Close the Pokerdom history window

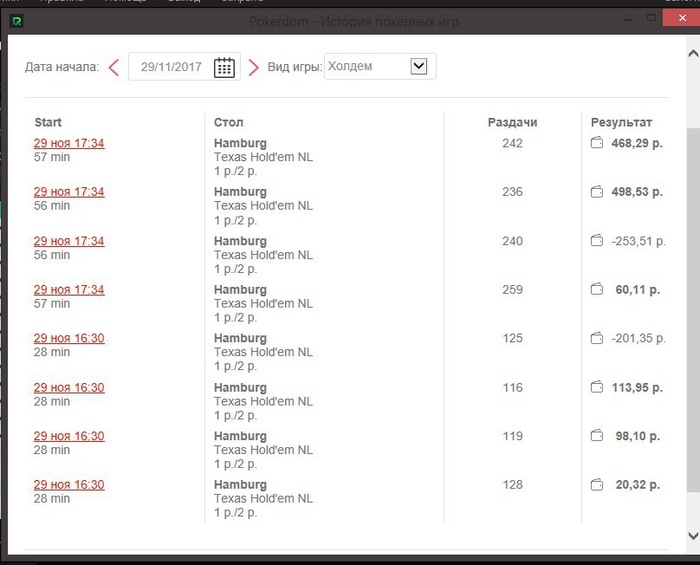pyautogui.click(x=682, y=18)
